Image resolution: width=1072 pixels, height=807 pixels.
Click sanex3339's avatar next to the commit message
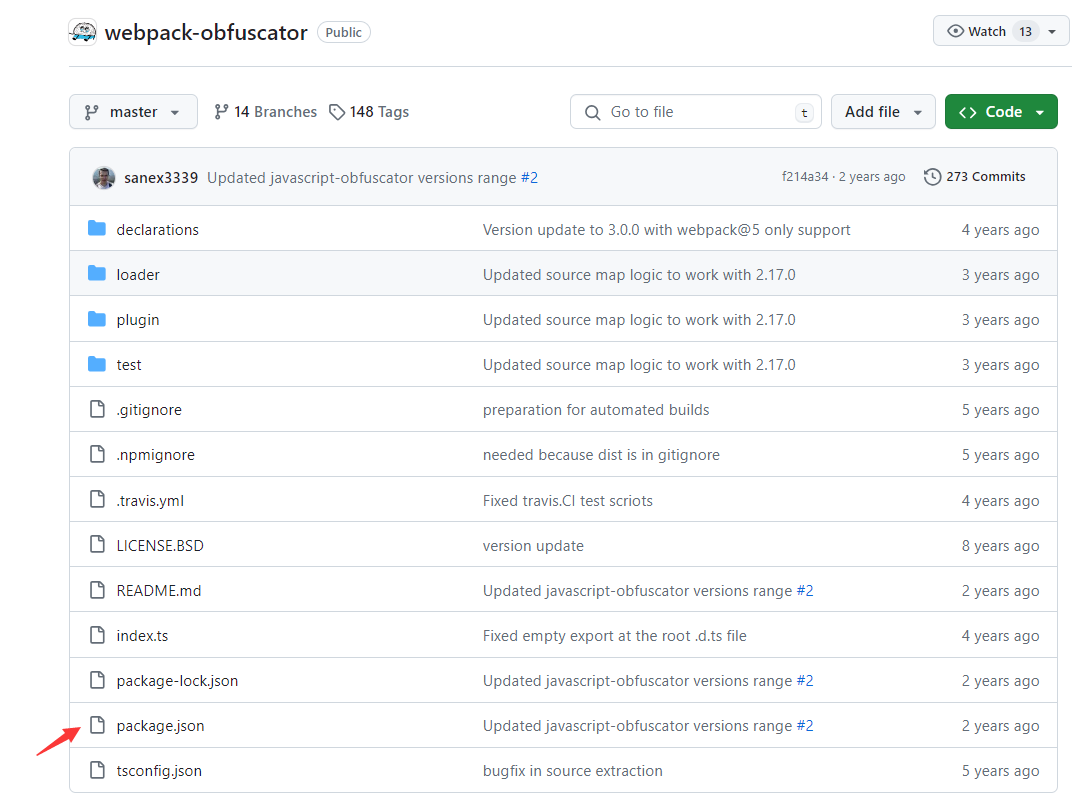click(x=104, y=176)
